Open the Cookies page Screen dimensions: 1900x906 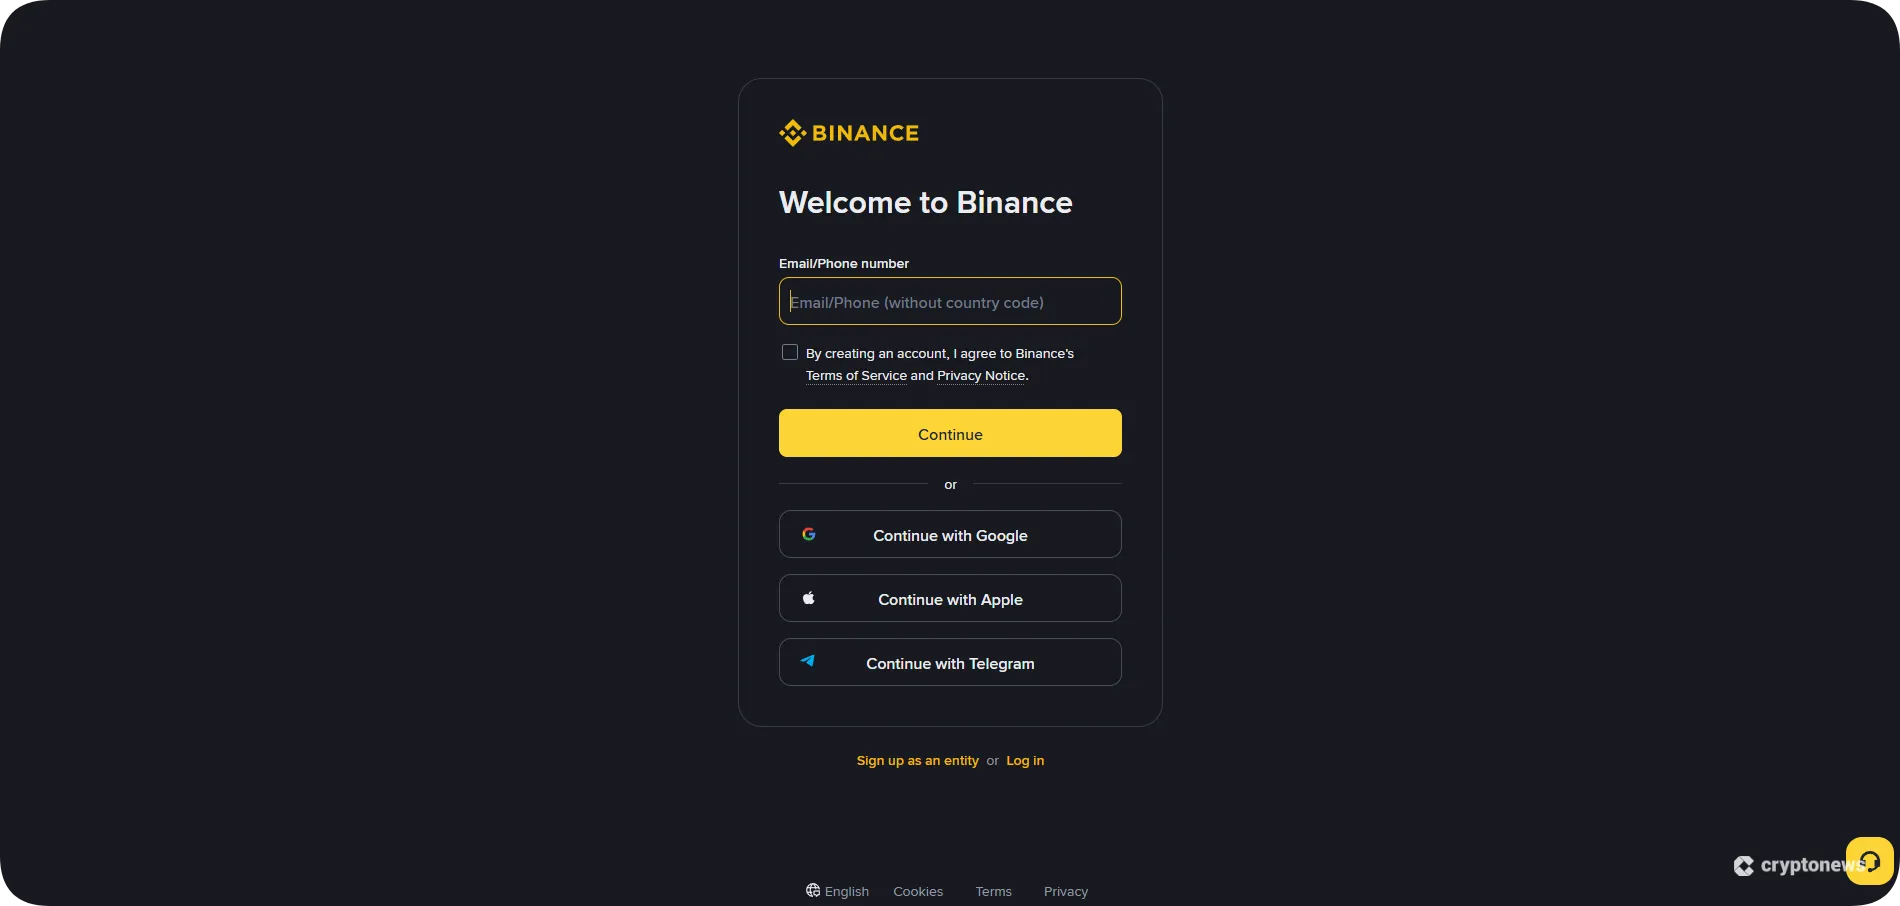[917, 890]
